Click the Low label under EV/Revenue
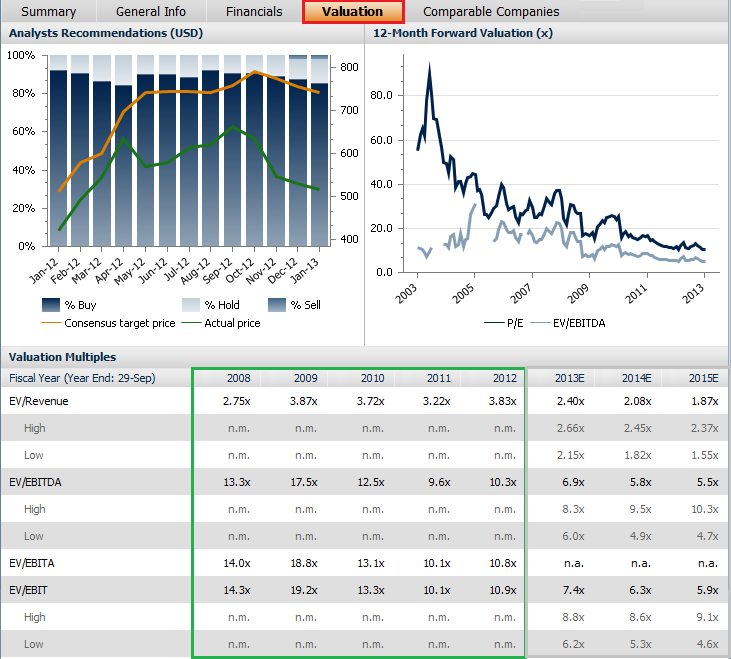The height and width of the screenshot is (659, 731). [34, 455]
